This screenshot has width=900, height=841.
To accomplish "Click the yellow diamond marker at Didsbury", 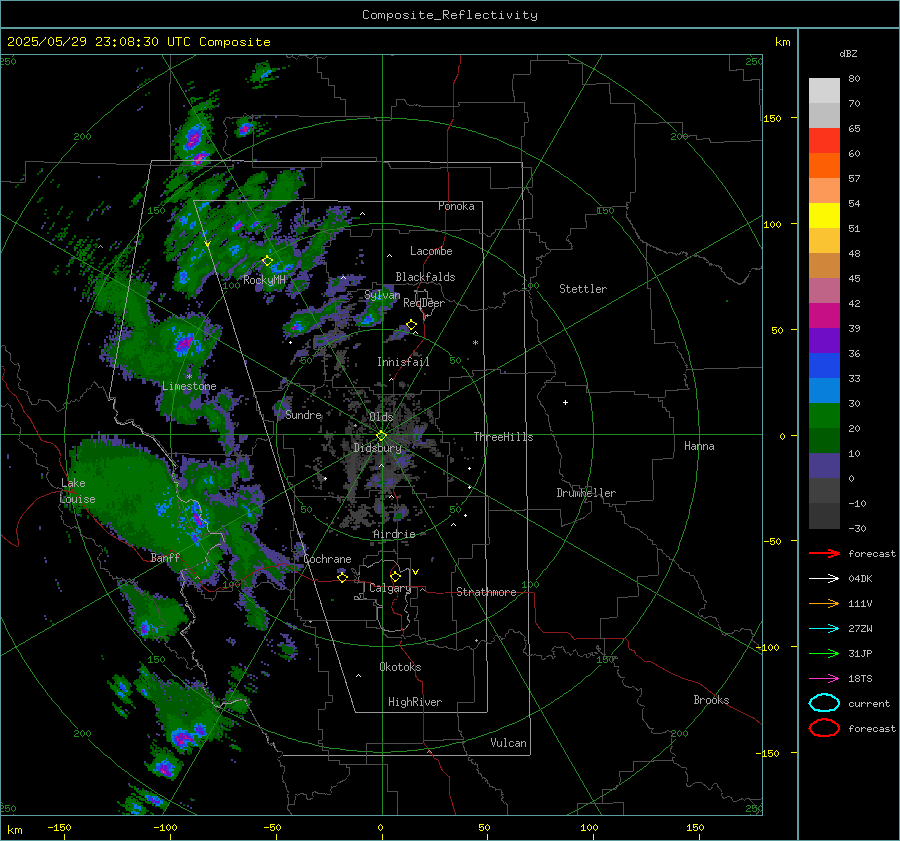I will (x=381, y=436).
